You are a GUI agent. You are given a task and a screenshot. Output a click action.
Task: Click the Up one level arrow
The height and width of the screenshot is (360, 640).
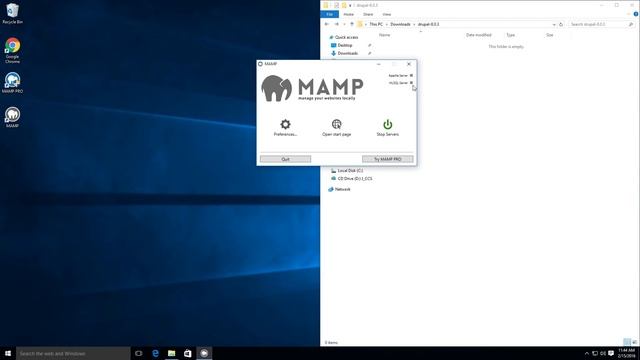(x=352, y=24)
